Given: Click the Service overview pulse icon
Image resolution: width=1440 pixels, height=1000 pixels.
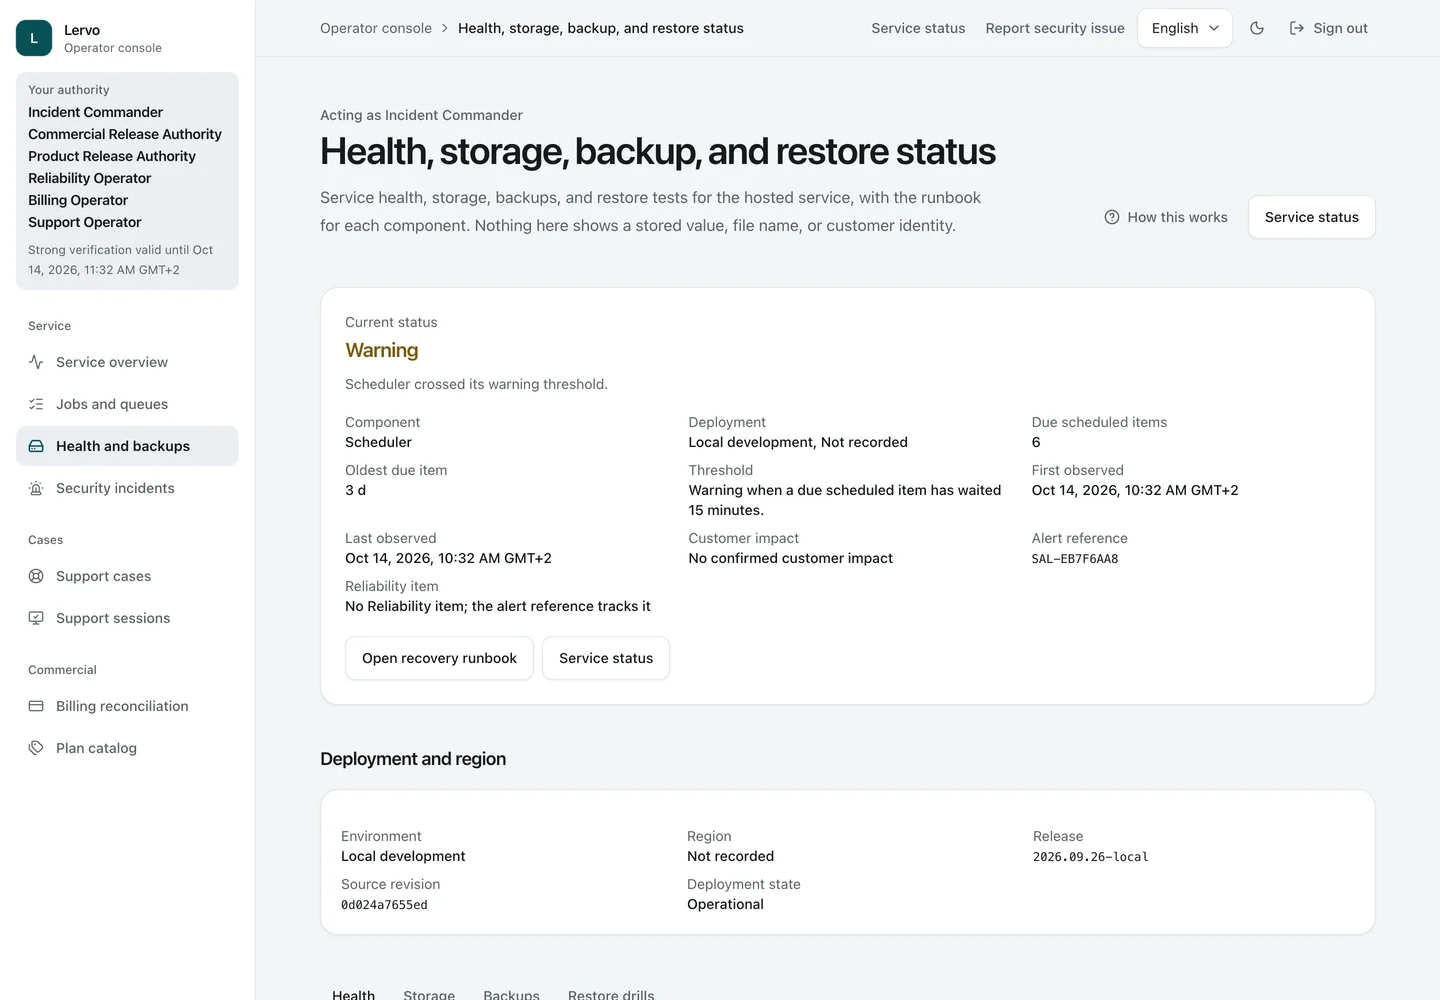Looking at the screenshot, I should pyautogui.click(x=36, y=362).
